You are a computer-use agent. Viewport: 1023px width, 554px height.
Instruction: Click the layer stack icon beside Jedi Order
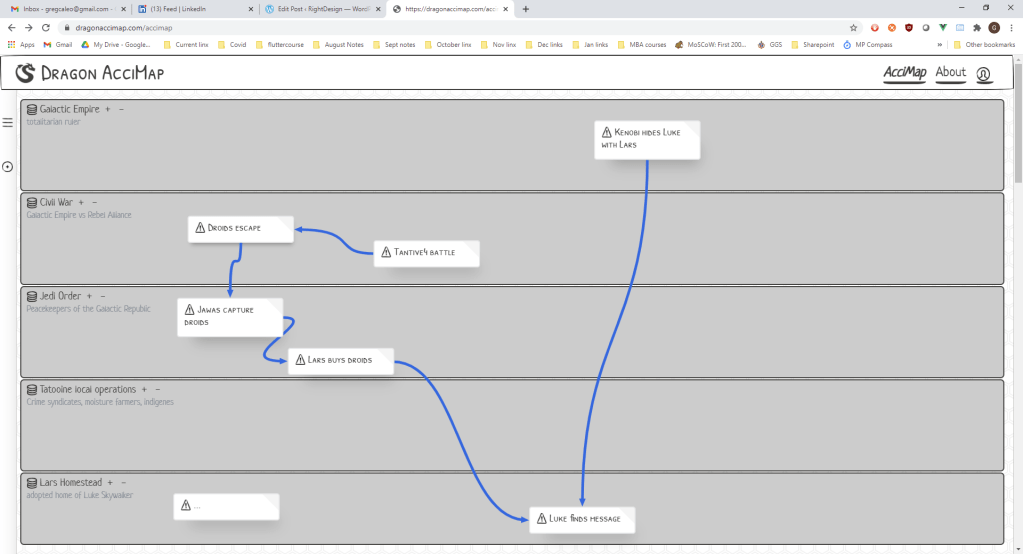click(32, 296)
